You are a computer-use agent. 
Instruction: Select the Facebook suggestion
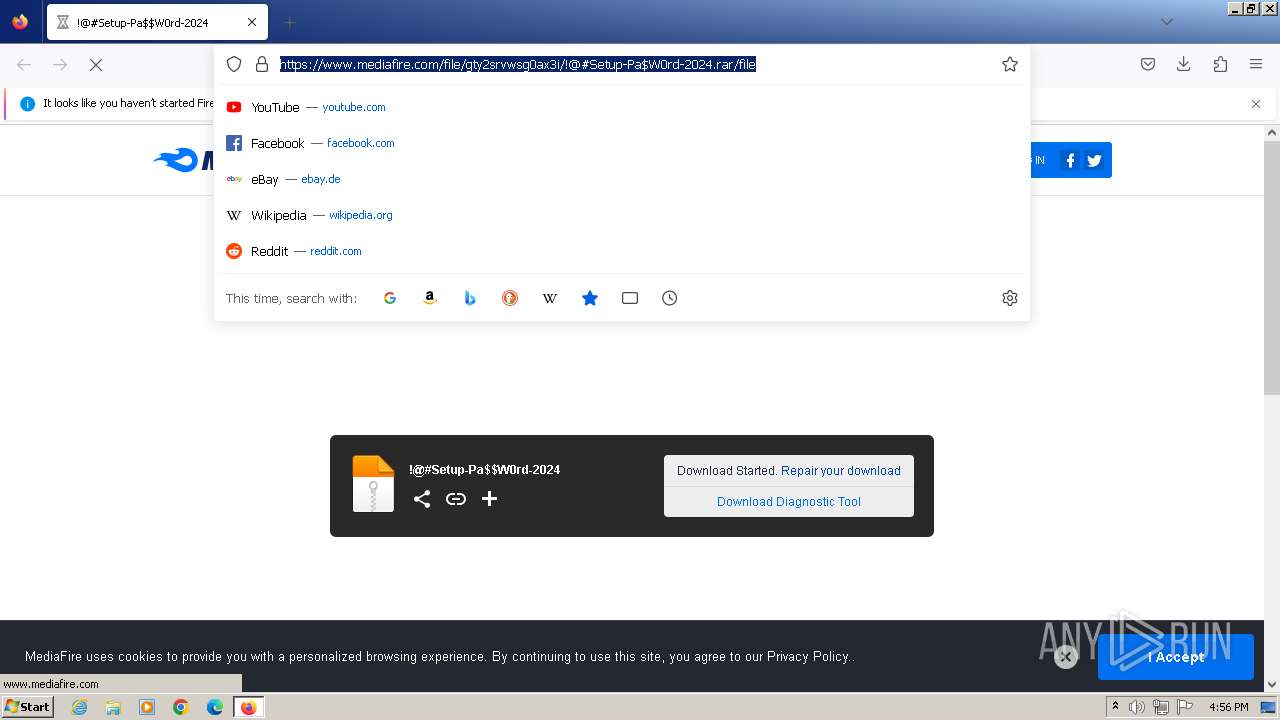[622, 143]
